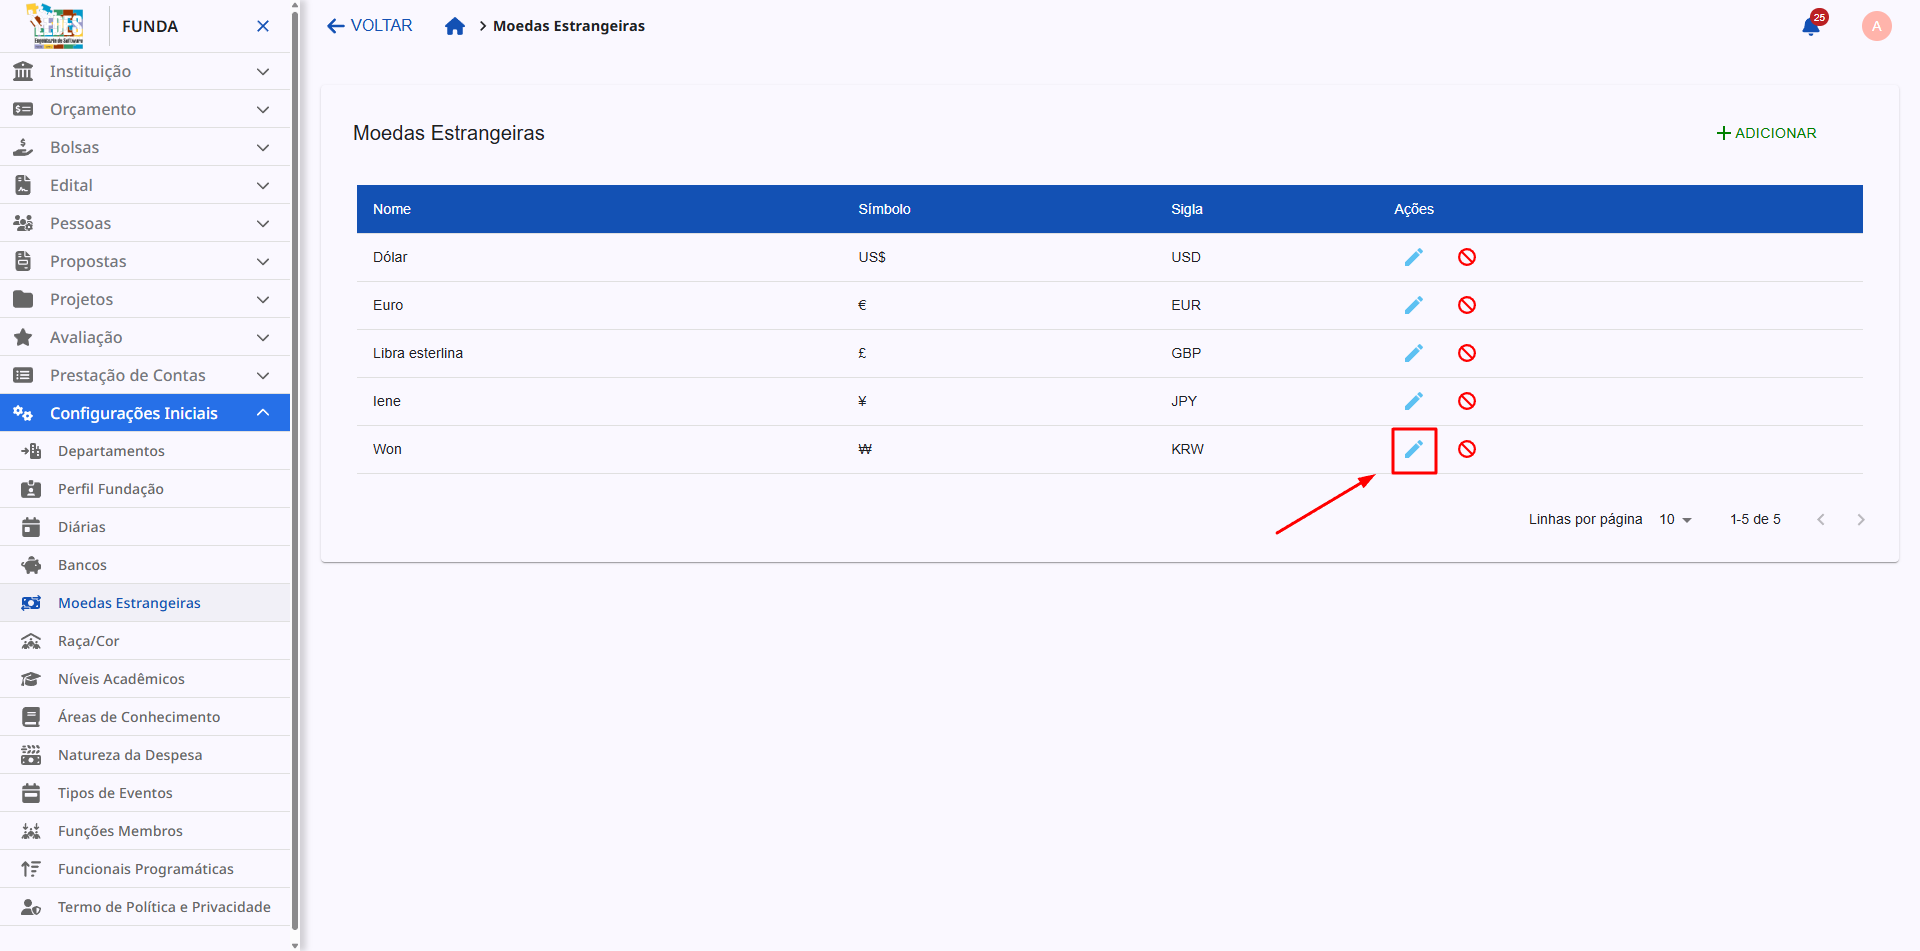Click the delete icon for Dólar

[x=1466, y=257]
